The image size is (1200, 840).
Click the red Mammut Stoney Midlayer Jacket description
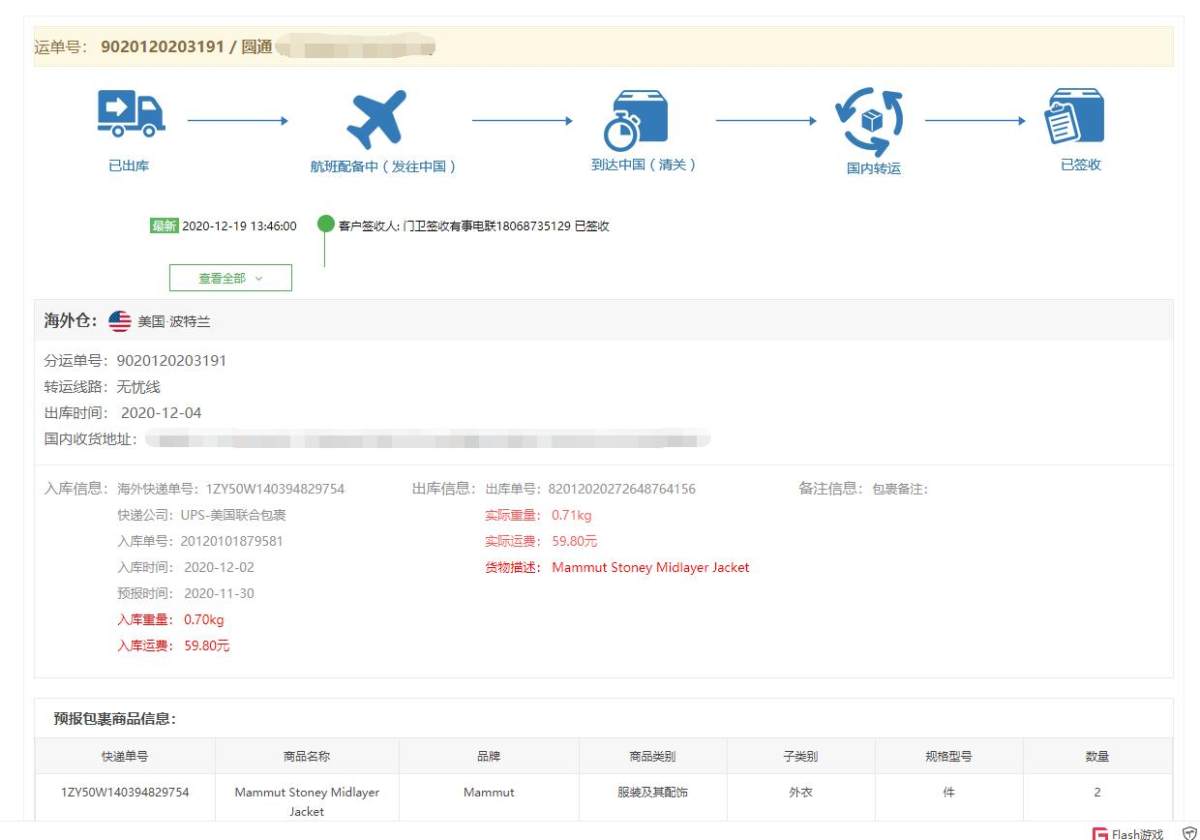point(650,567)
